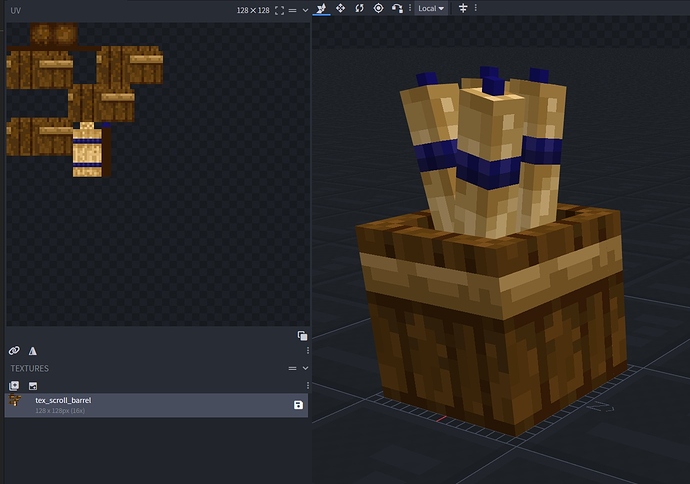Click the Textures panel's drag handle icon
This screenshot has height=484, width=690.
pos(292,368)
